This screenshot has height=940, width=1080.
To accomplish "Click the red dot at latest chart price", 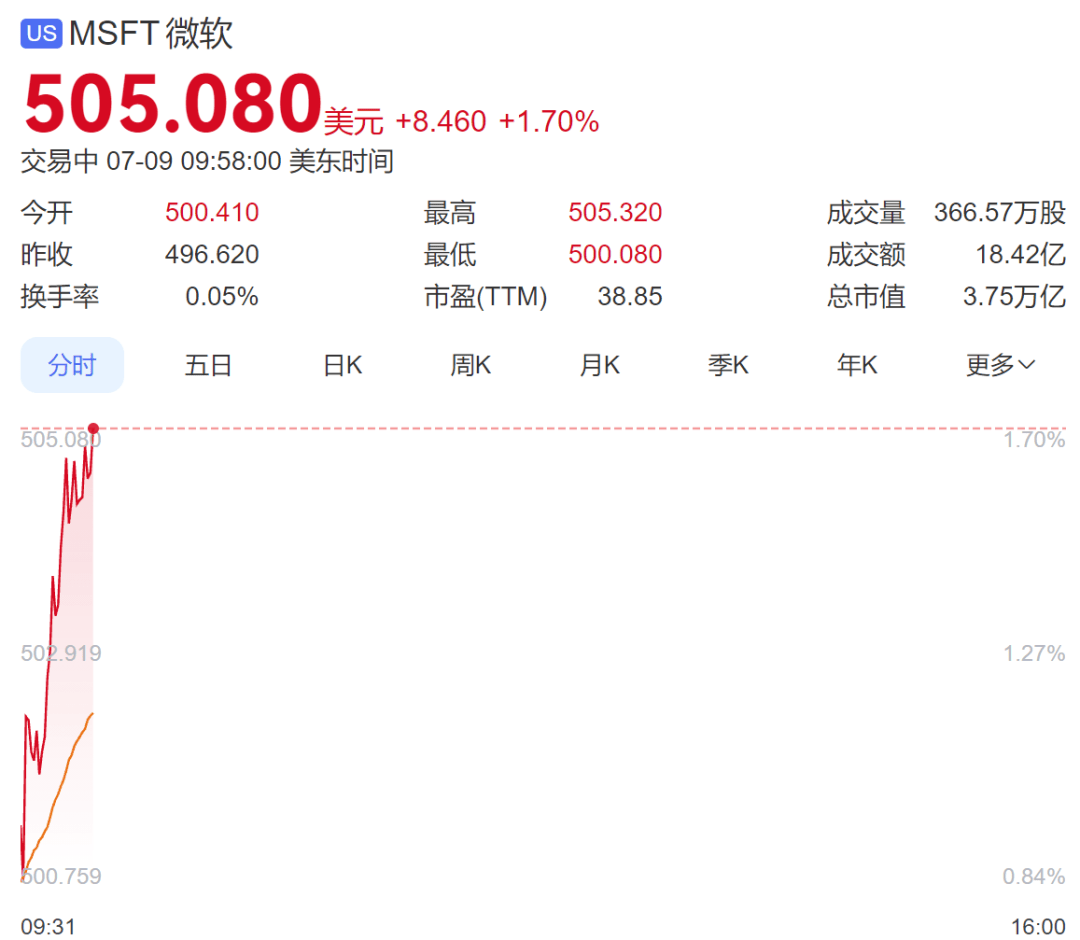I will click(93, 428).
